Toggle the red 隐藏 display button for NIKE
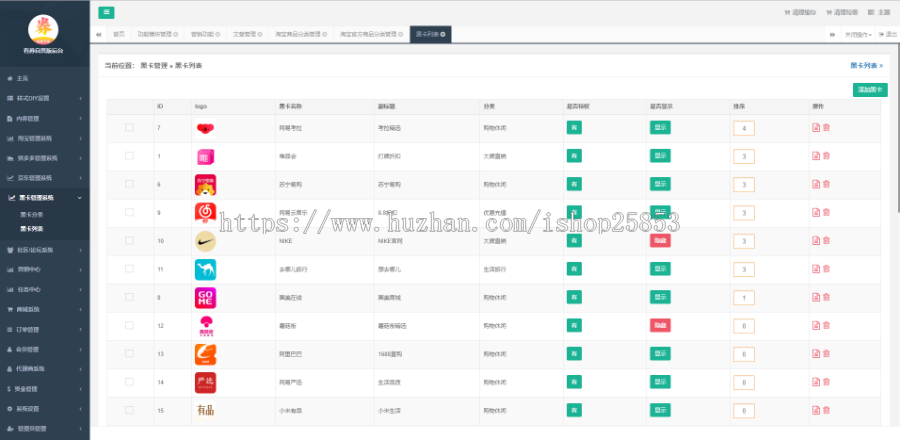The image size is (900, 440). (x=660, y=241)
